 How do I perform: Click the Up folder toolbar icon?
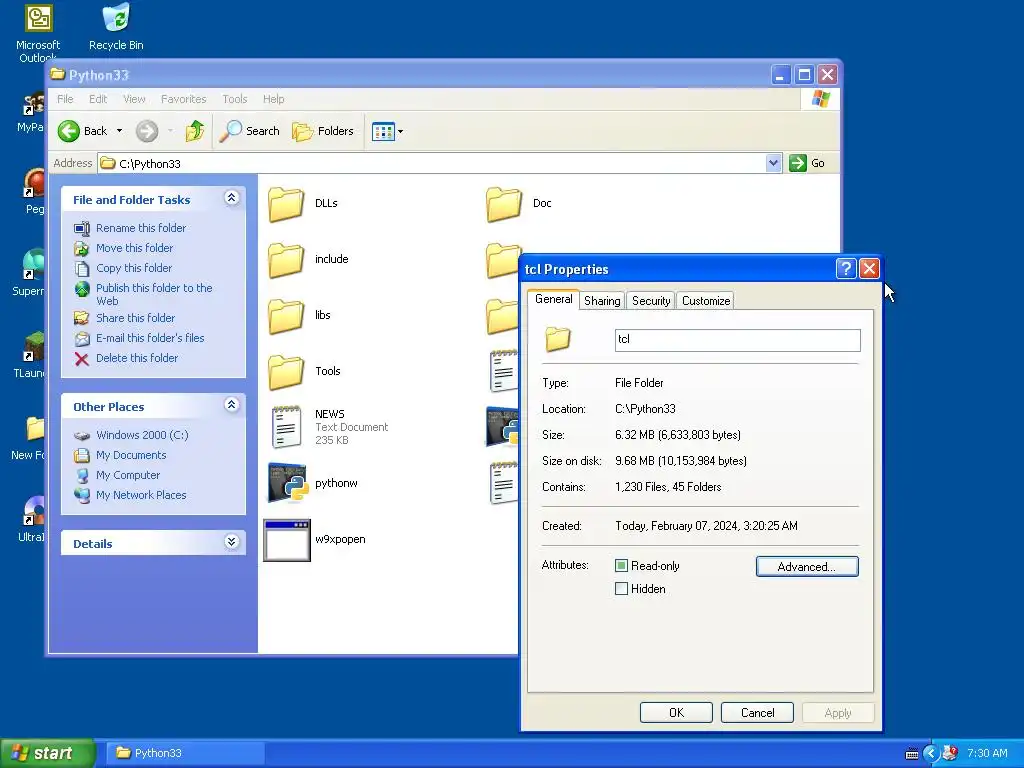[x=194, y=131]
